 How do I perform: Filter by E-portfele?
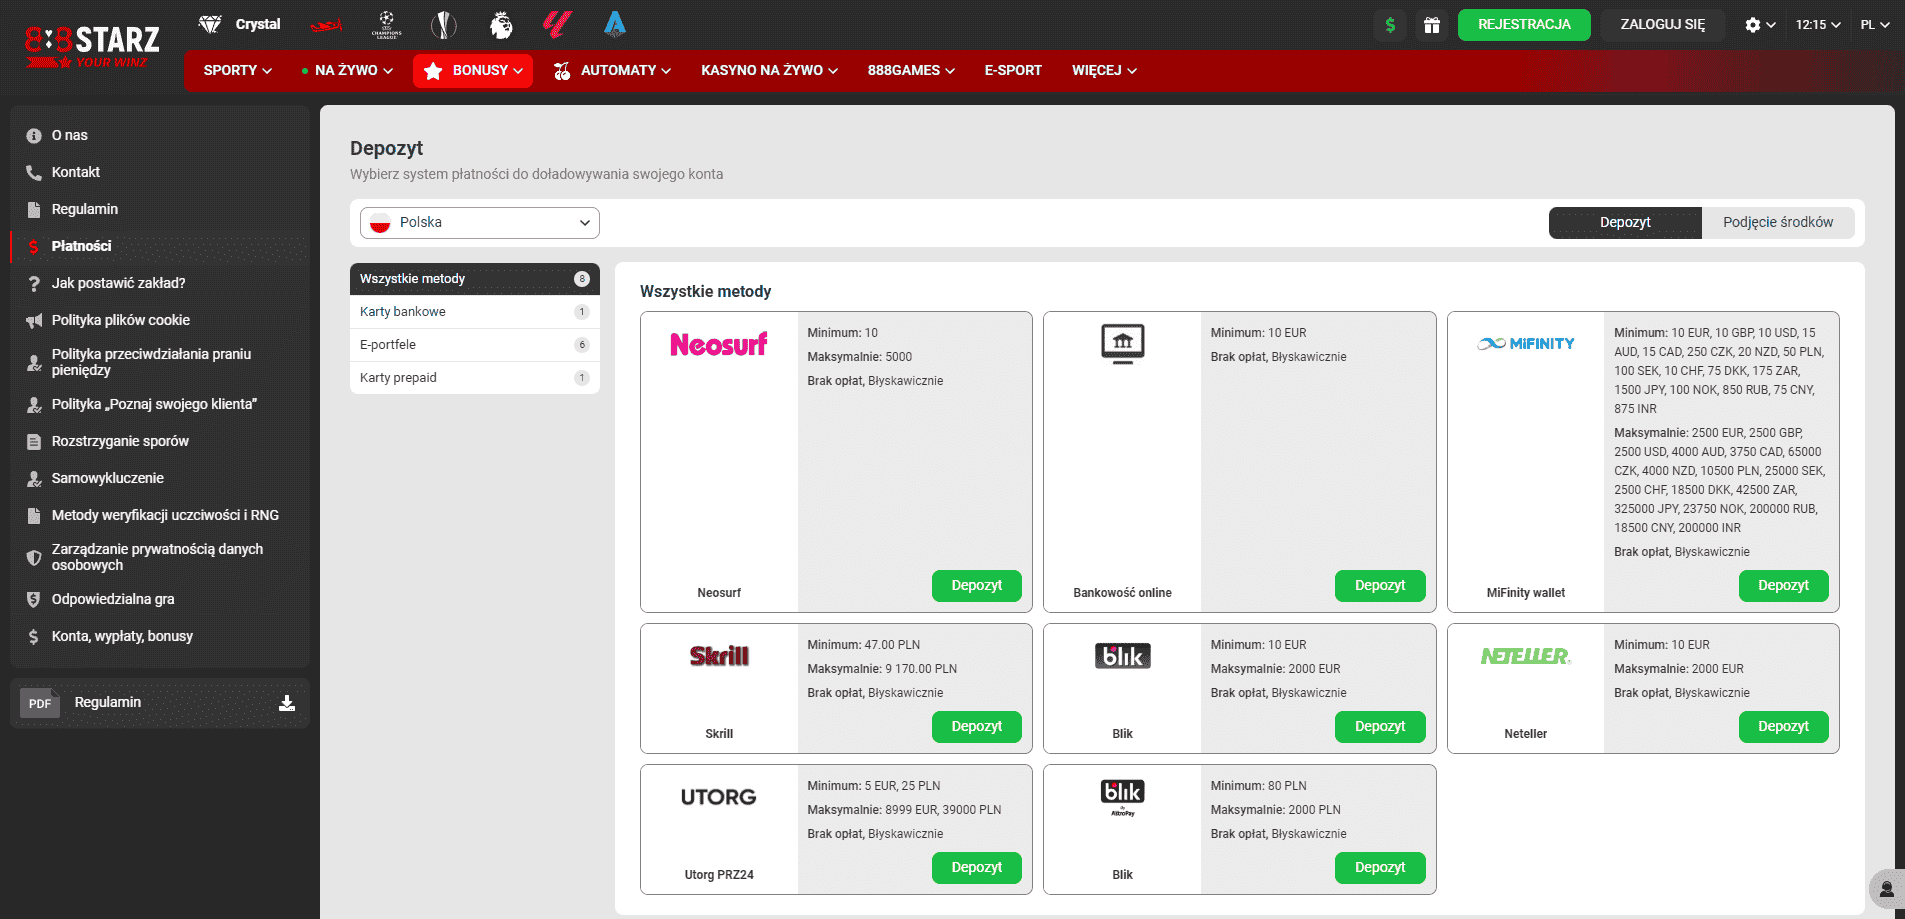tap(475, 345)
